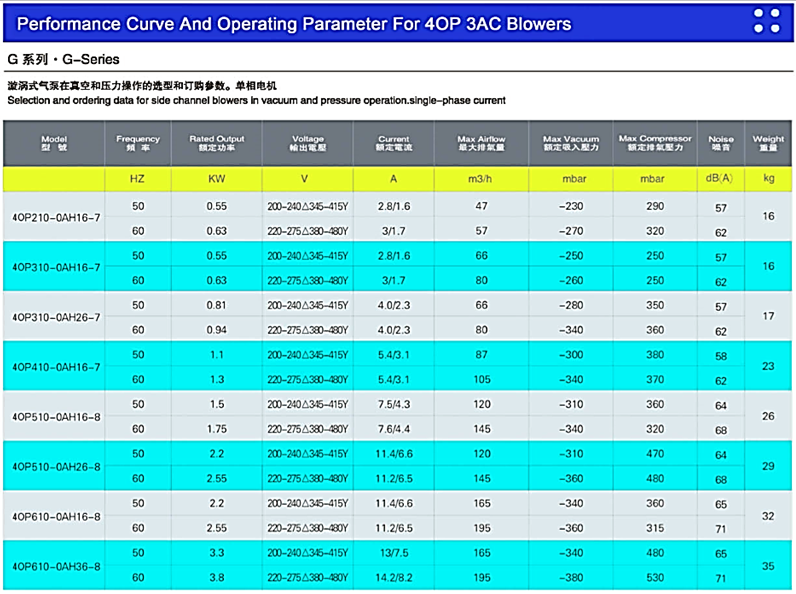The image size is (796, 594).
Task: Click the max vacuum value "-300"
Action: click(571, 354)
